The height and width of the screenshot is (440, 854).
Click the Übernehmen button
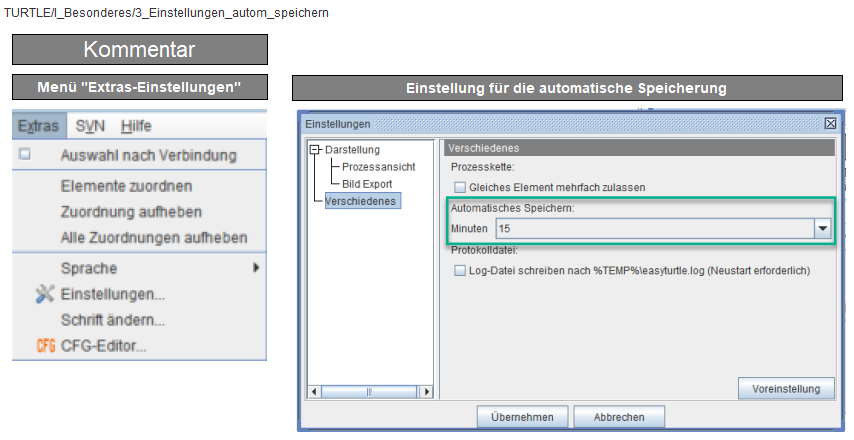pyautogui.click(x=522, y=417)
